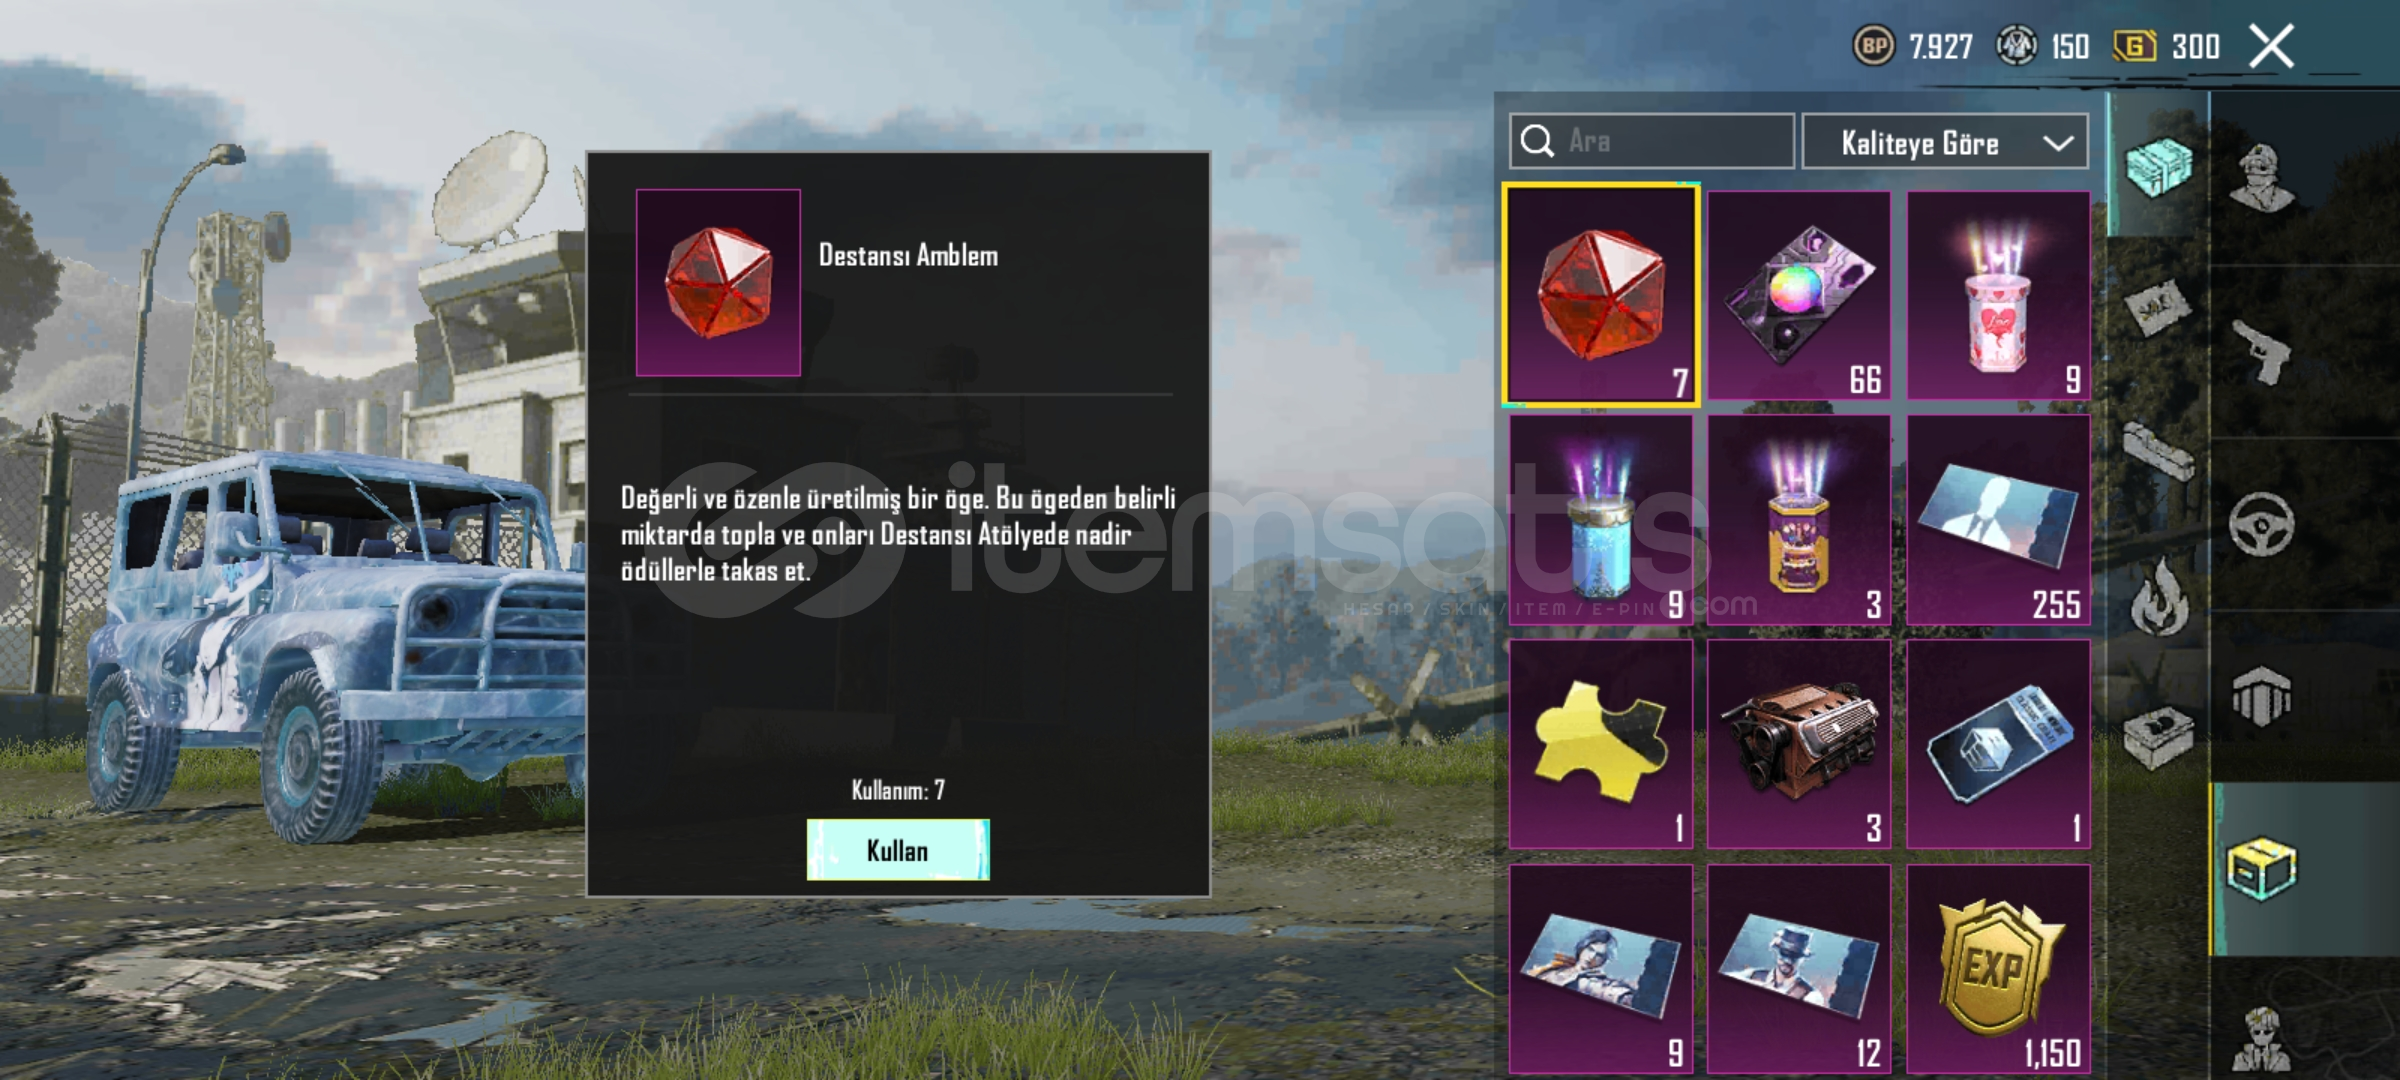This screenshot has width=2400, height=1080.
Task: Select the red Destansı Amblem gem item
Action: [1601, 296]
